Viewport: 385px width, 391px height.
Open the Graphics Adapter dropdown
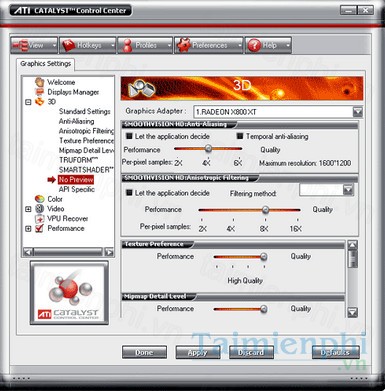point(358,112)
